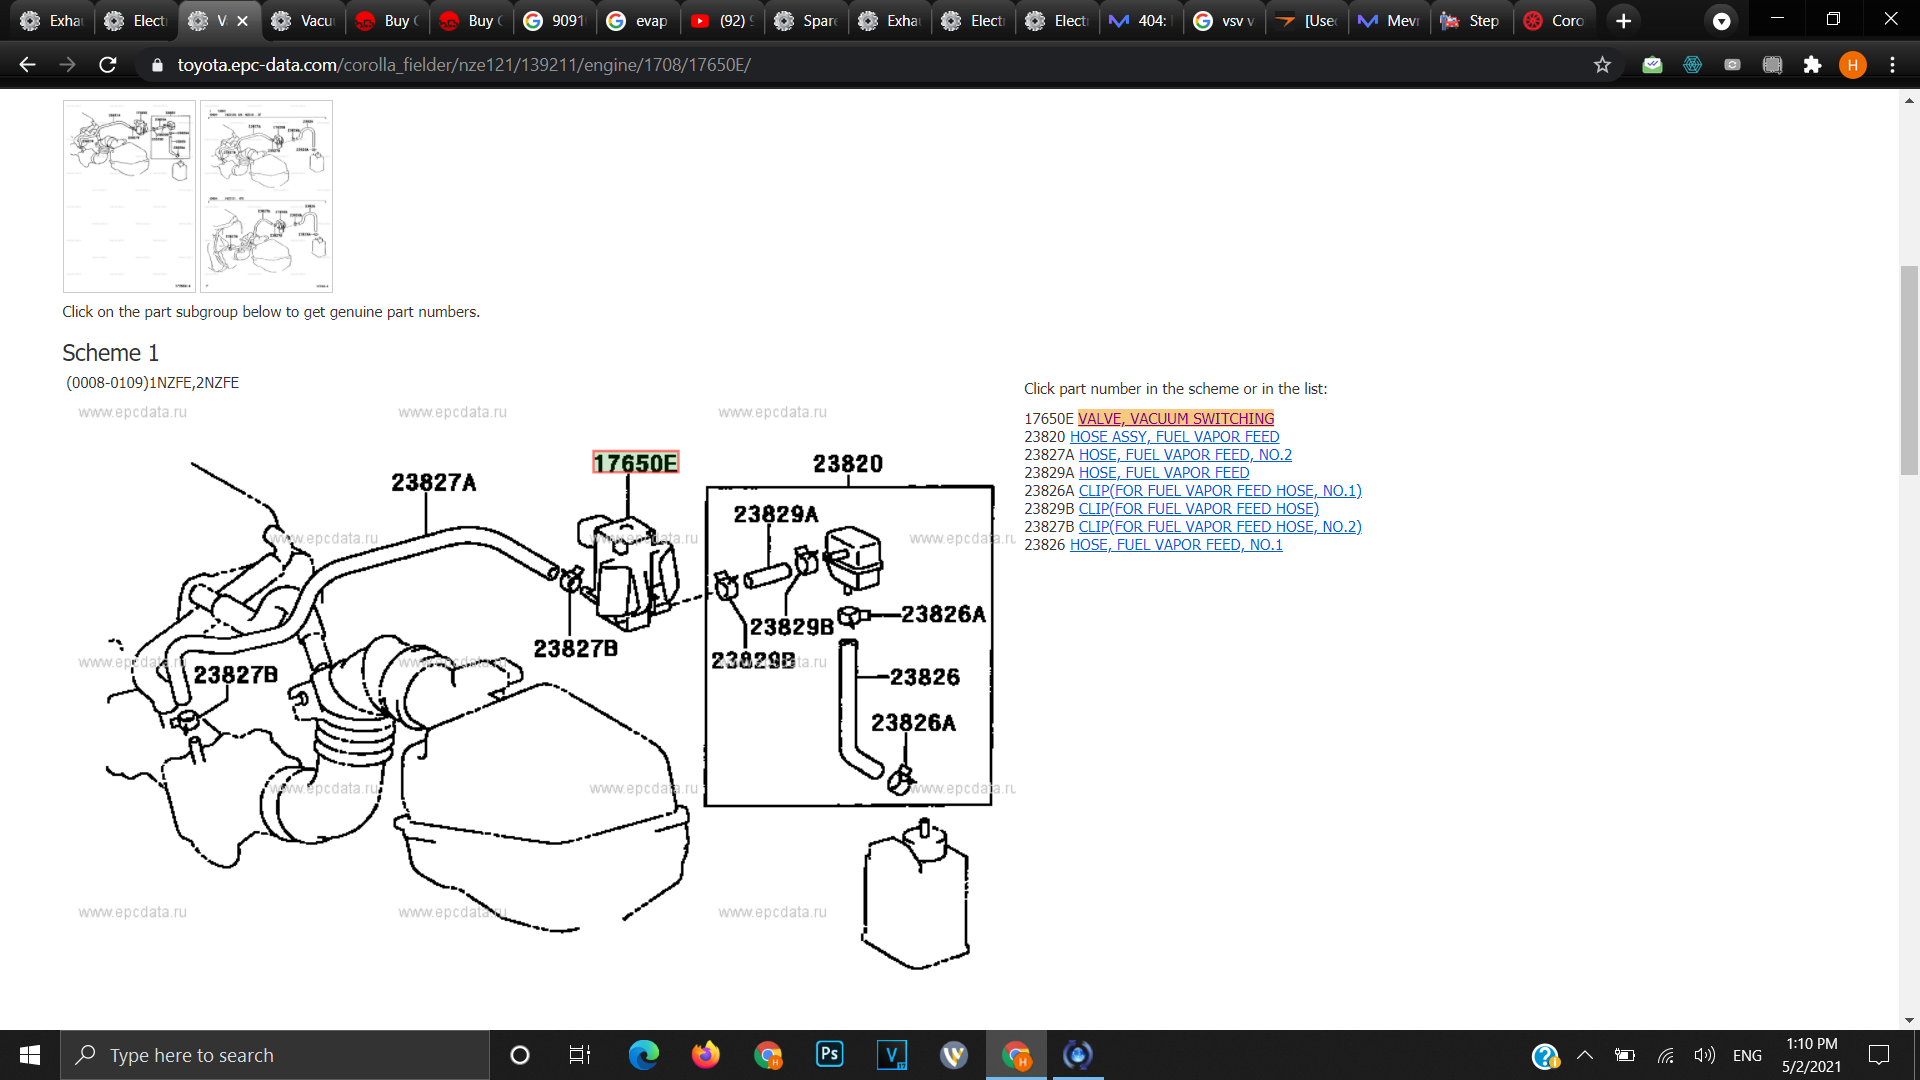Switch to the '9091' Google tab
The height and width of the screenshot is (1080, 1920).
(x=555, y=20)
